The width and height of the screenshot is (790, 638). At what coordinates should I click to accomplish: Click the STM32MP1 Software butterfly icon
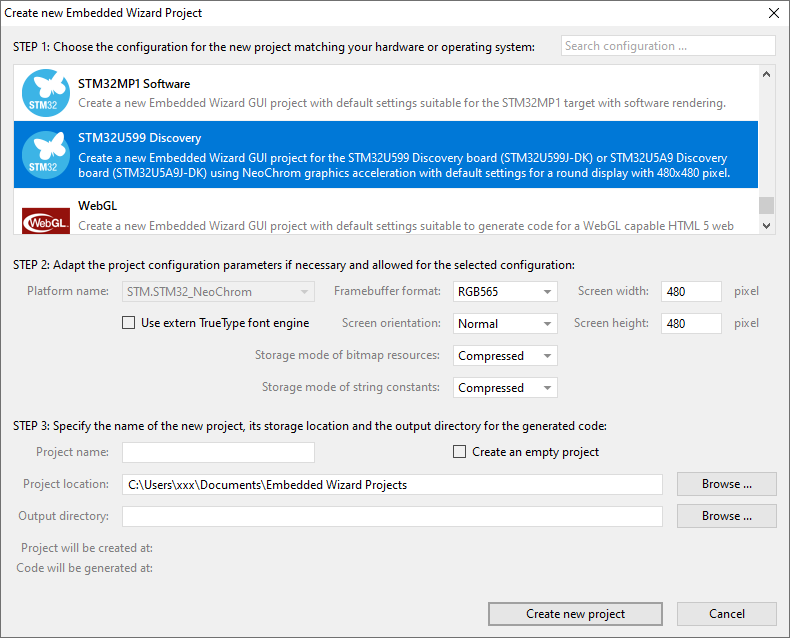(x=45, y=92)
